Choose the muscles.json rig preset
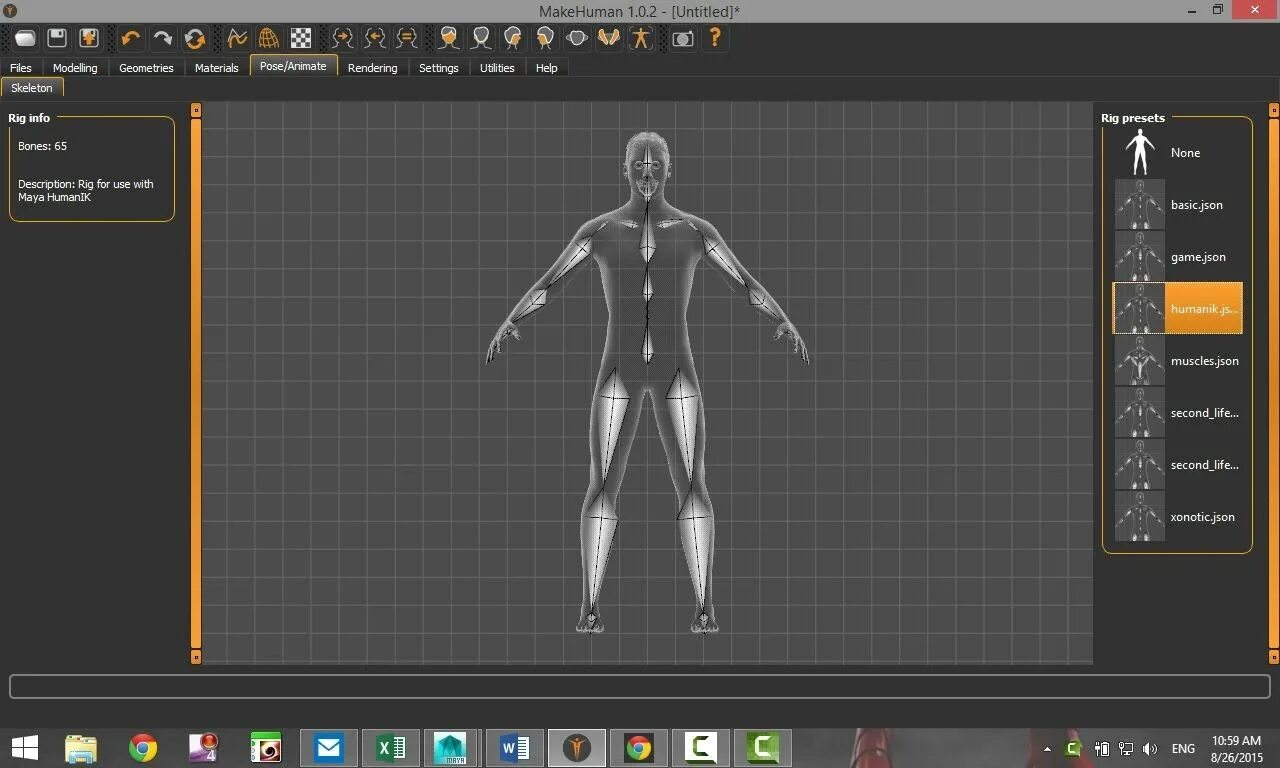Image resolution: width=1280 pixels, height=768 pixels. (x=1177, y=361)
